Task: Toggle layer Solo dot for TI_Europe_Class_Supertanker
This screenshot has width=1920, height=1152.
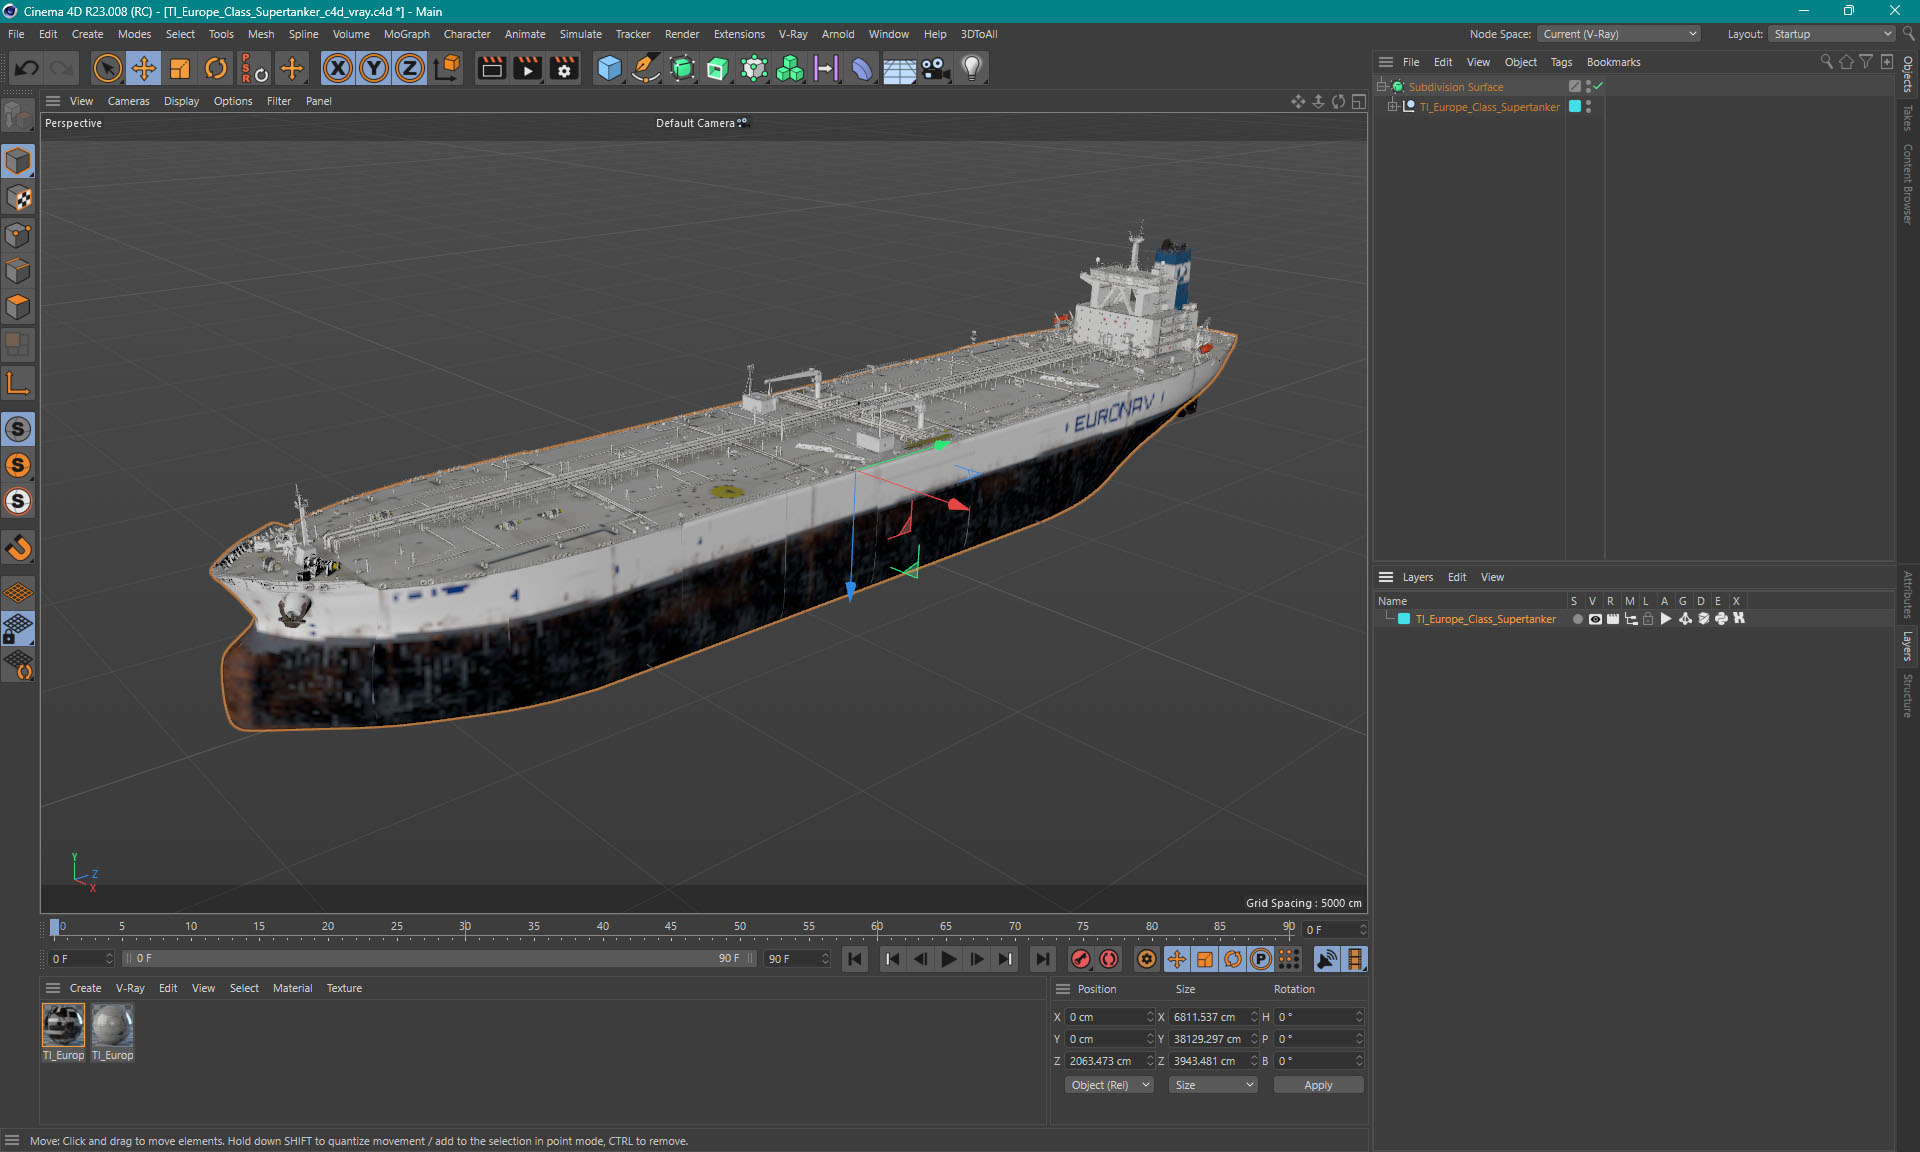Action: (x=1577, y=619)
